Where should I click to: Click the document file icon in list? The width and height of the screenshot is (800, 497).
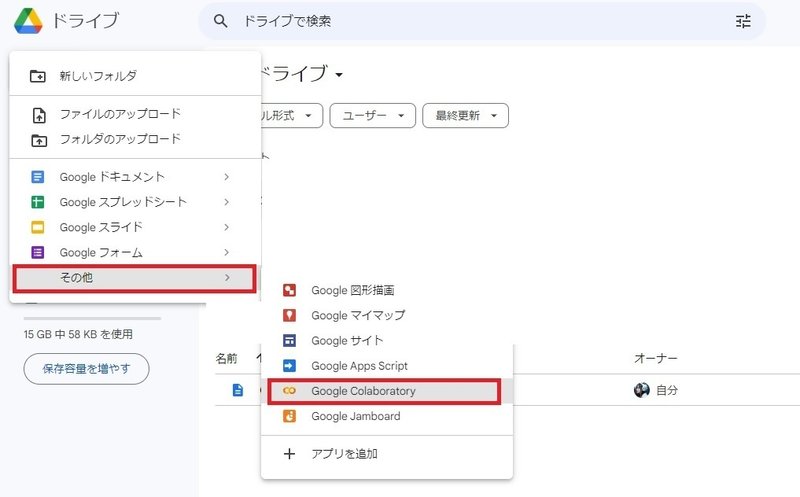(x=238, y=390)
